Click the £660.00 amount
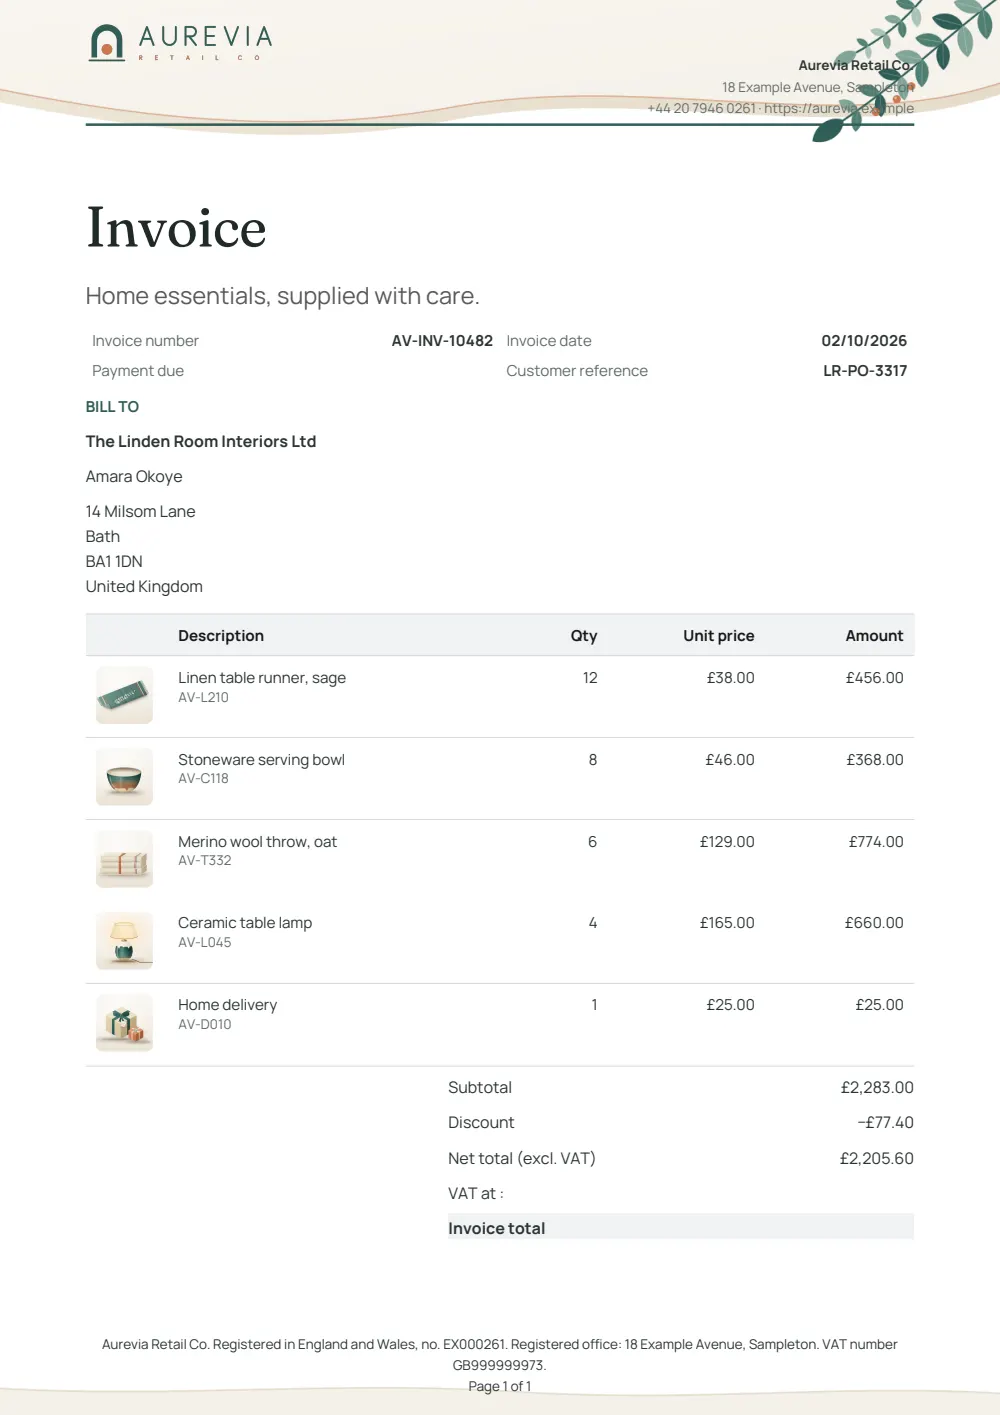1000x1415 pixels. (x=874, y=923)
